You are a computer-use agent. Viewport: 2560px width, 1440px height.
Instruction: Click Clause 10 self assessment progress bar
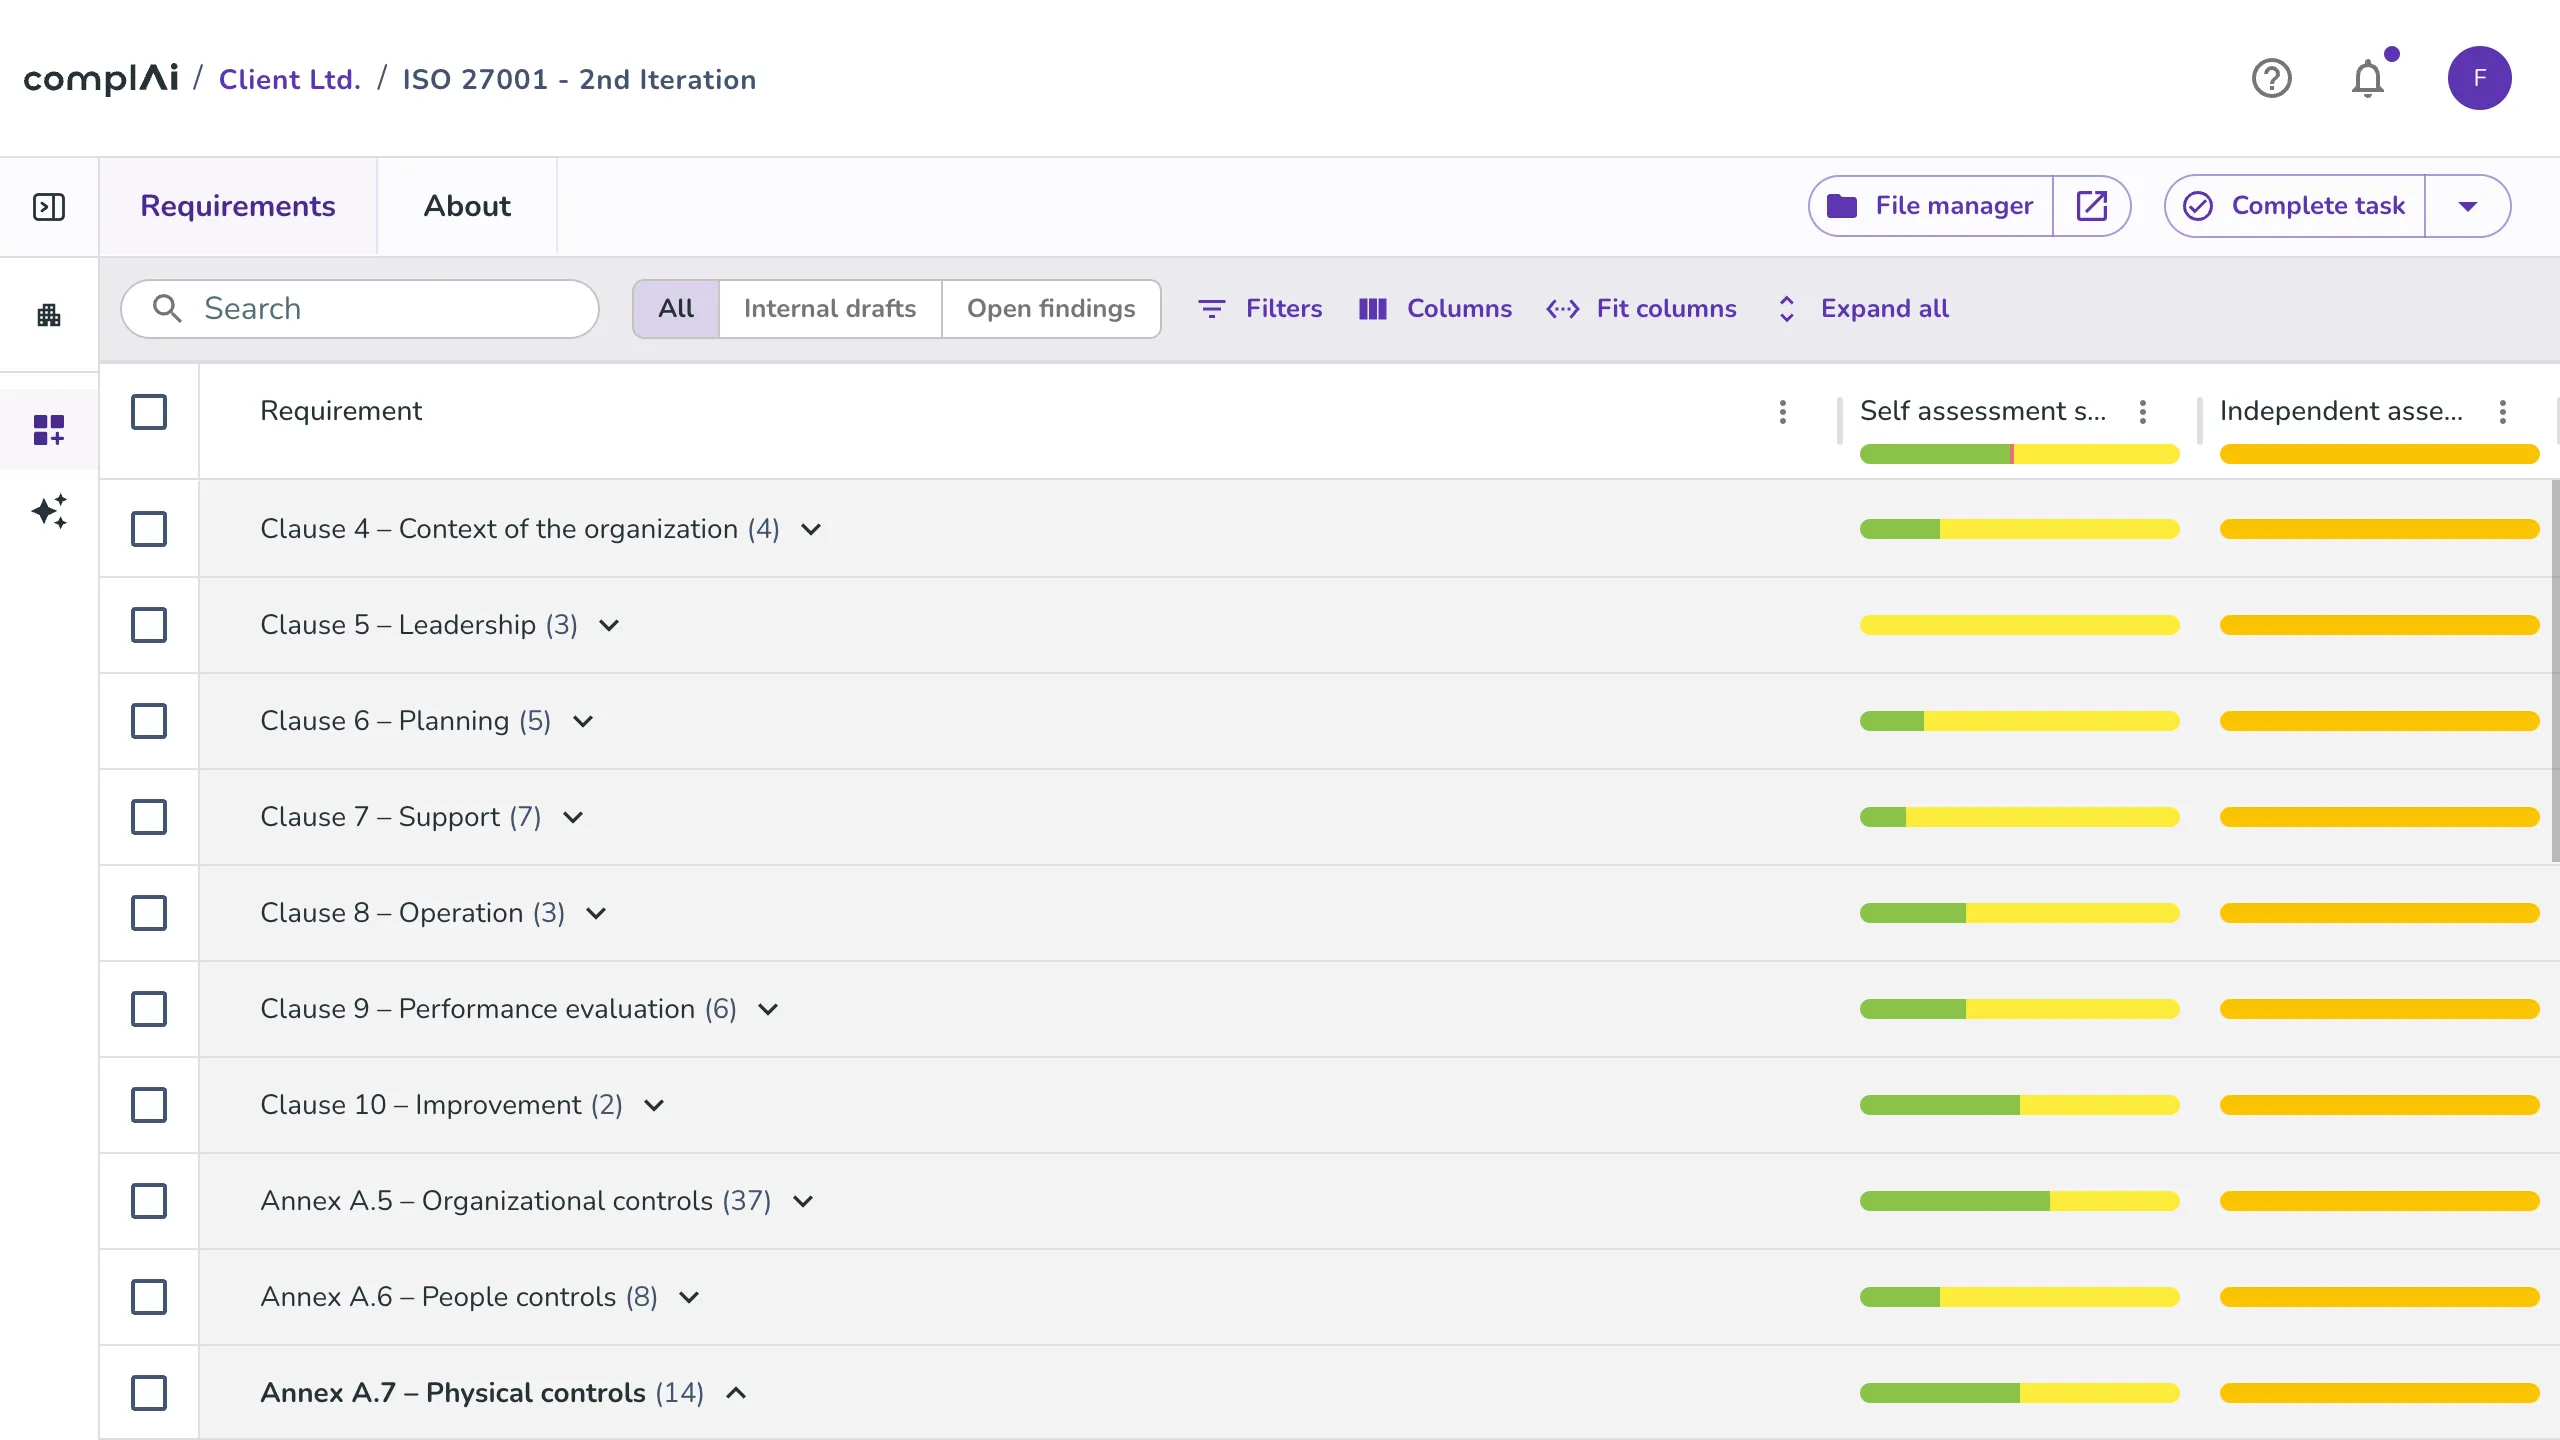pos(2019,1105)
